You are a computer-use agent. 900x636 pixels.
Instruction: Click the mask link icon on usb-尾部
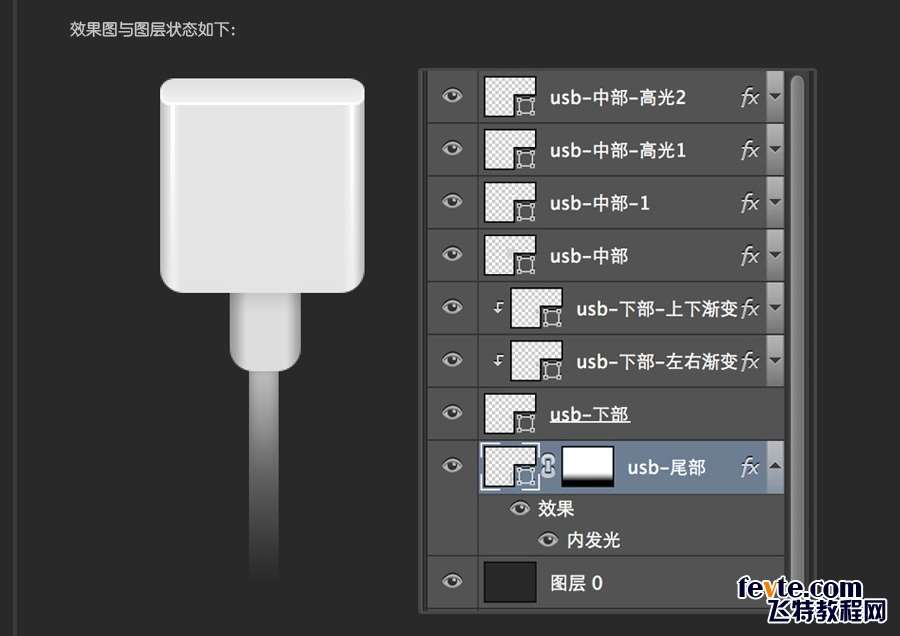pos(549,466)
